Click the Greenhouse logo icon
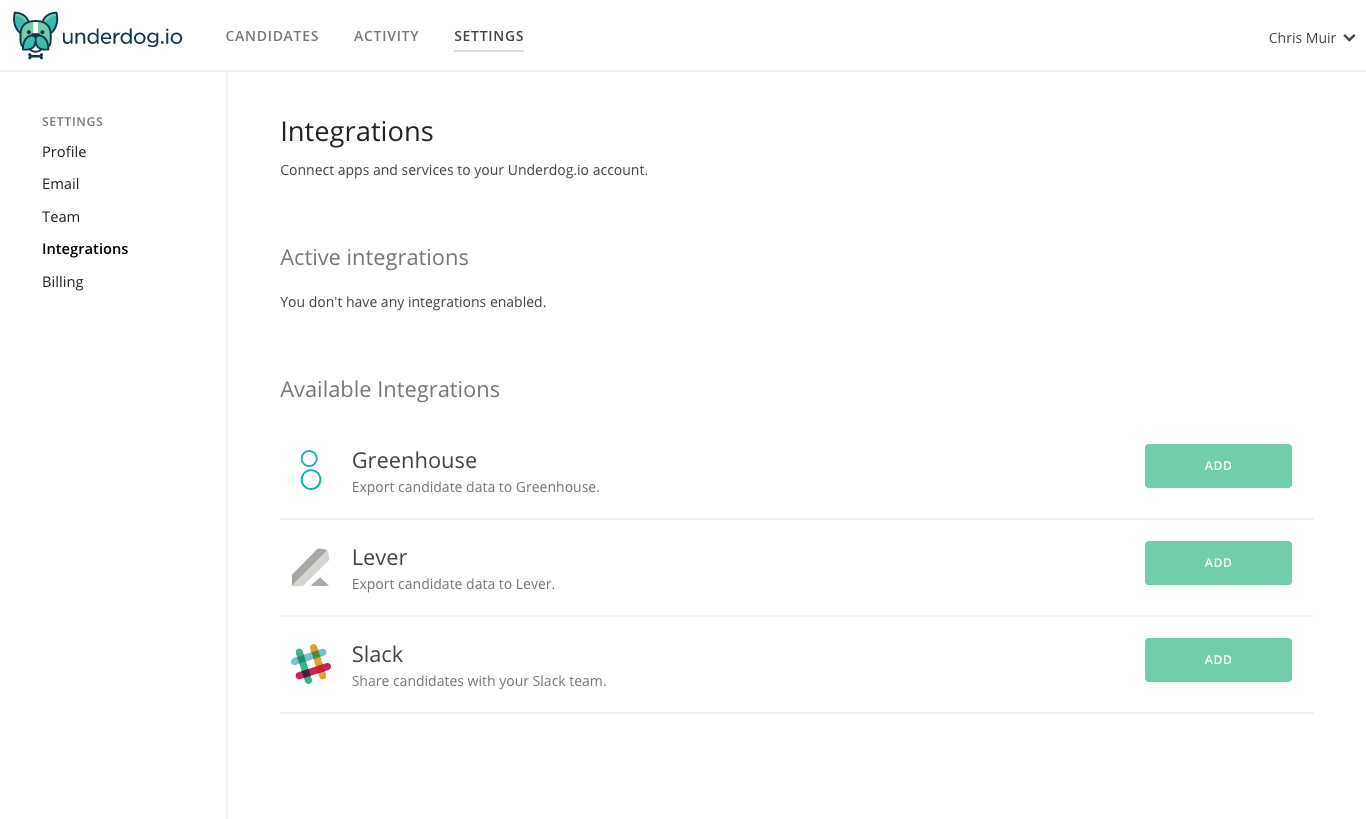The height and width of the screenshot is (819, 1366). tap(310, 470)
